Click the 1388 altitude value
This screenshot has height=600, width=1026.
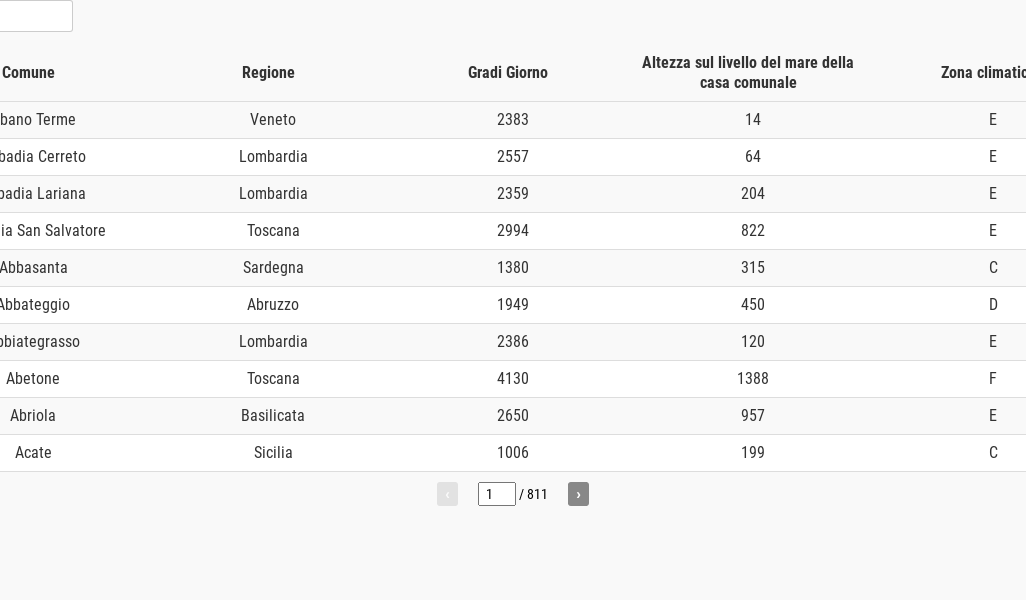coord(753,378)
